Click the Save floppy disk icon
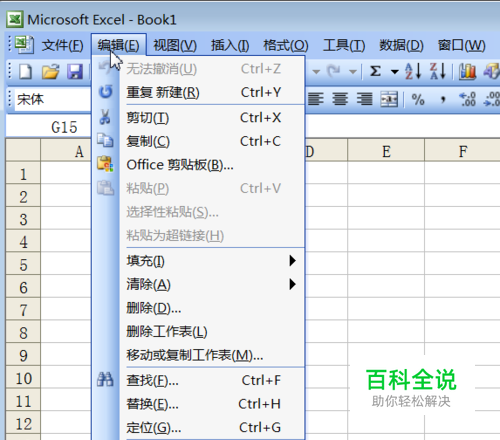The image size is (500, 440). 75,71
